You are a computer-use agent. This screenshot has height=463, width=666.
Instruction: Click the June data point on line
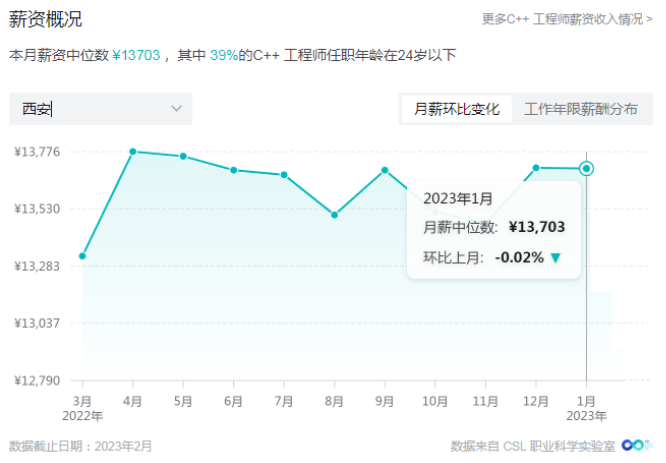(233, 170)
